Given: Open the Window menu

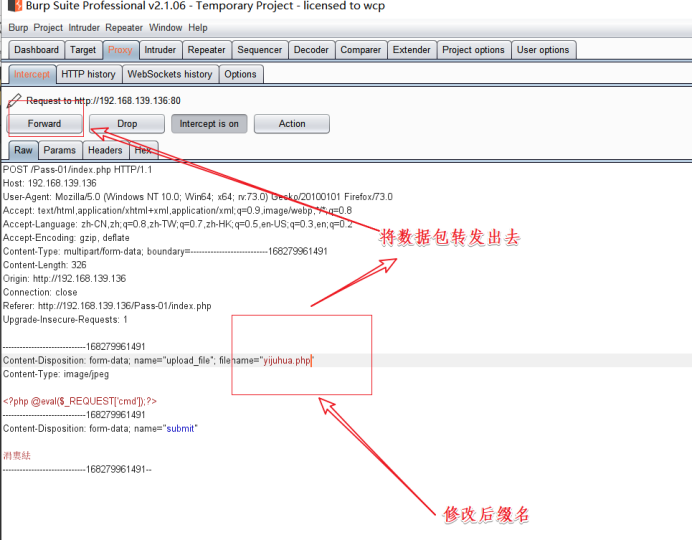Looking at the screenshot, I should [165, 27].
